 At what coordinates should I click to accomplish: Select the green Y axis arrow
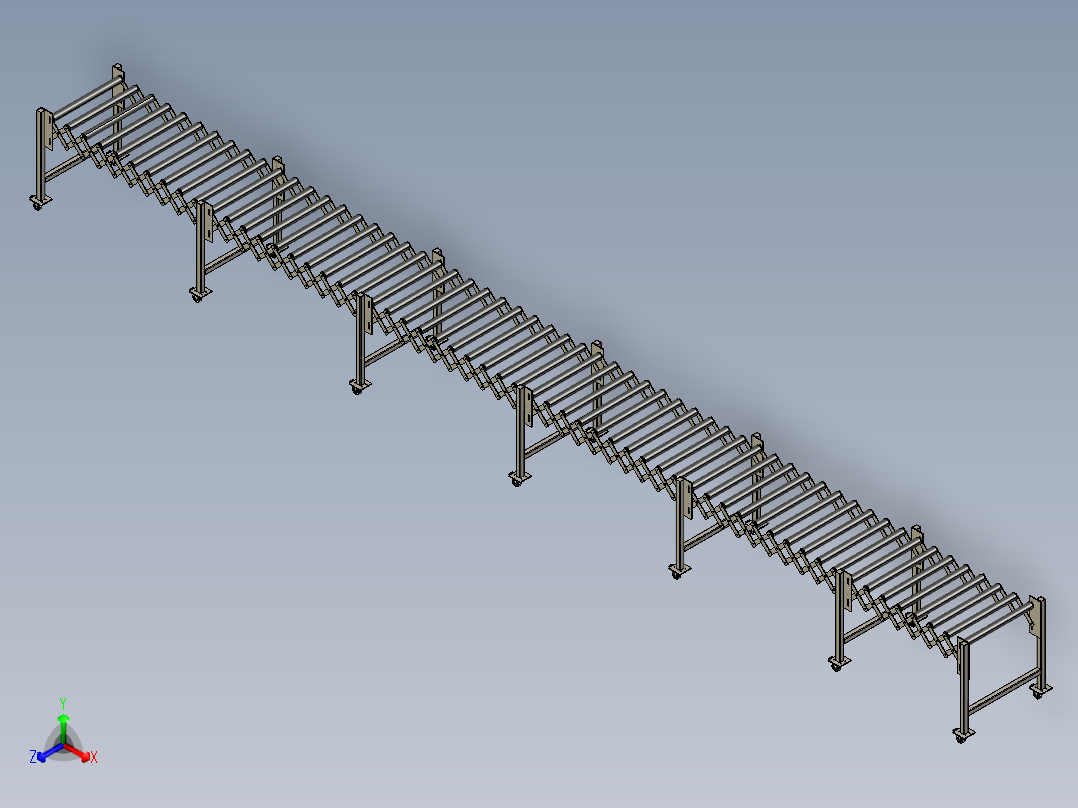tap(64, 720)
